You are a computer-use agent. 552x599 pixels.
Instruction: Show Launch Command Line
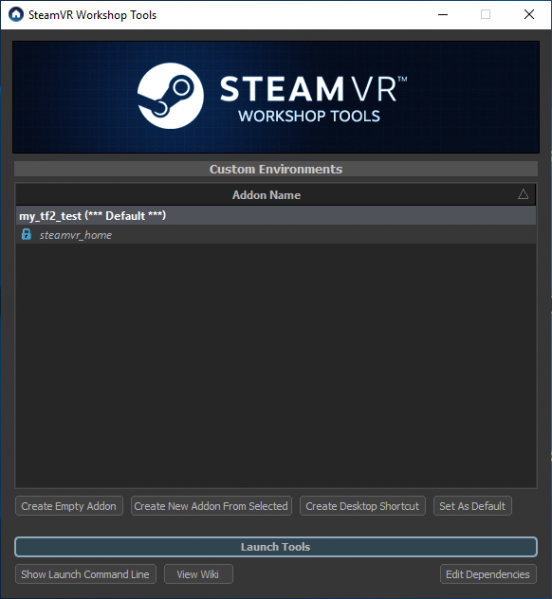[86, 574]
